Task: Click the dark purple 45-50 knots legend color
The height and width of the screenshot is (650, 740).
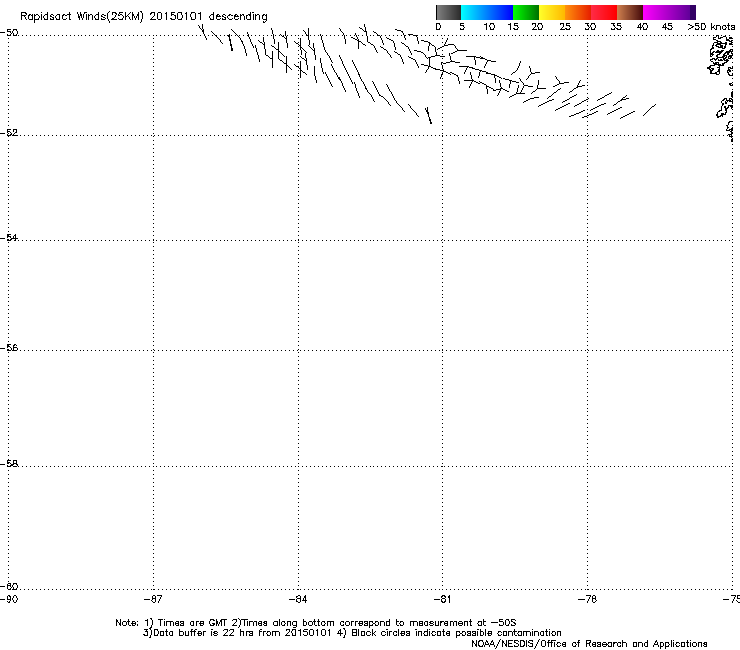Action: [682, 12]
